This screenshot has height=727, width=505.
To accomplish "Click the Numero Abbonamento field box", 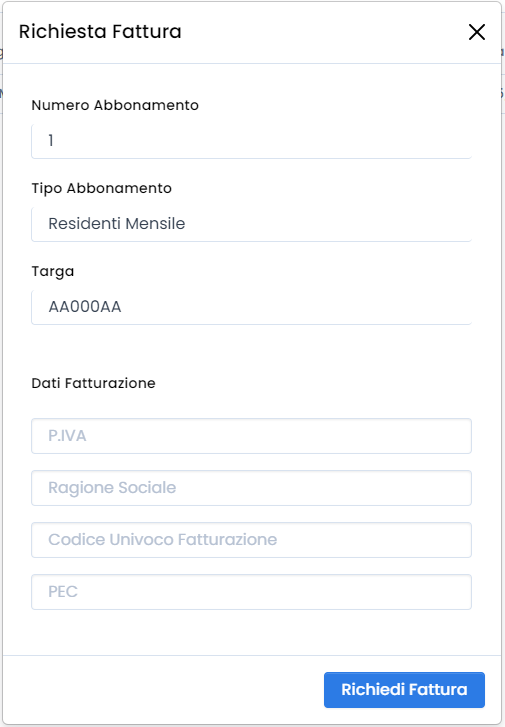I will click(x=251, y=141).
